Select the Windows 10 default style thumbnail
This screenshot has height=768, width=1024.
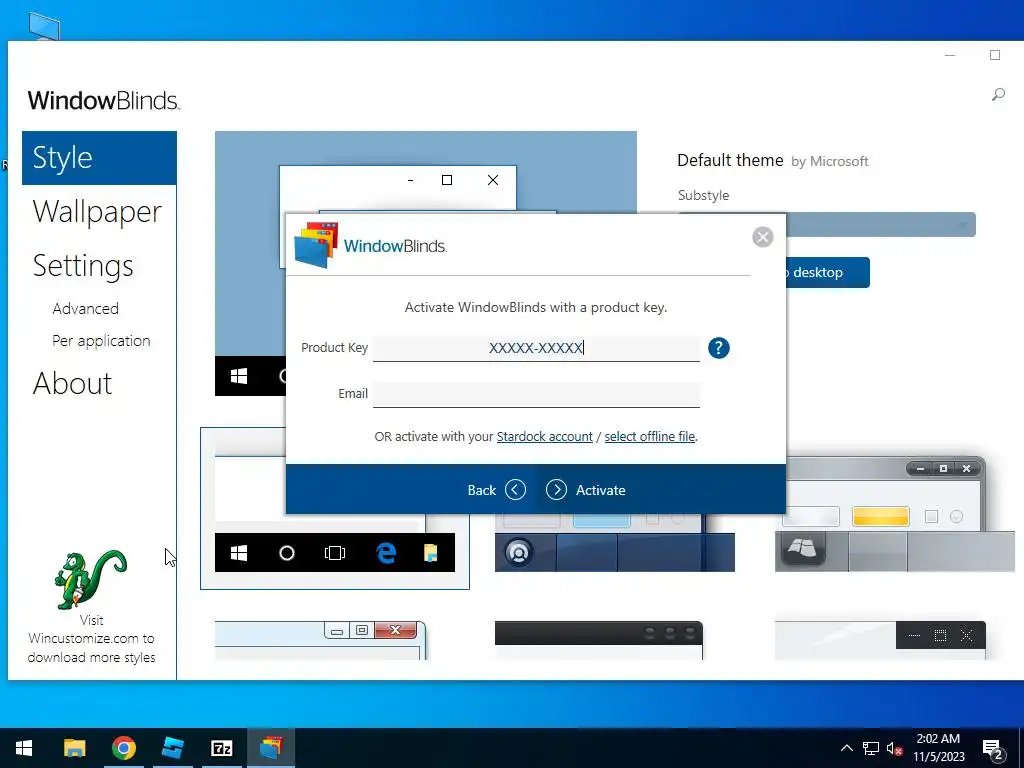334,509
